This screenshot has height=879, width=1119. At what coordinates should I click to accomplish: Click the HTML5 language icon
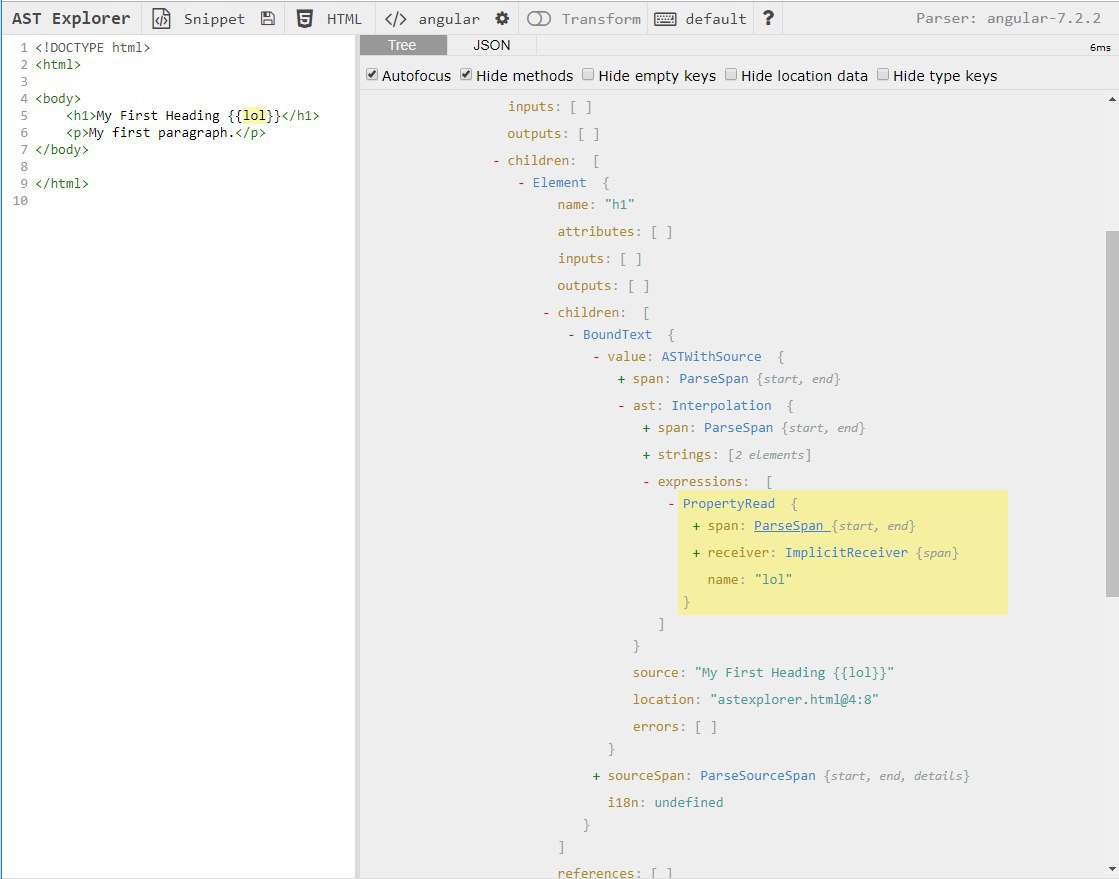(x=305, y=19)
